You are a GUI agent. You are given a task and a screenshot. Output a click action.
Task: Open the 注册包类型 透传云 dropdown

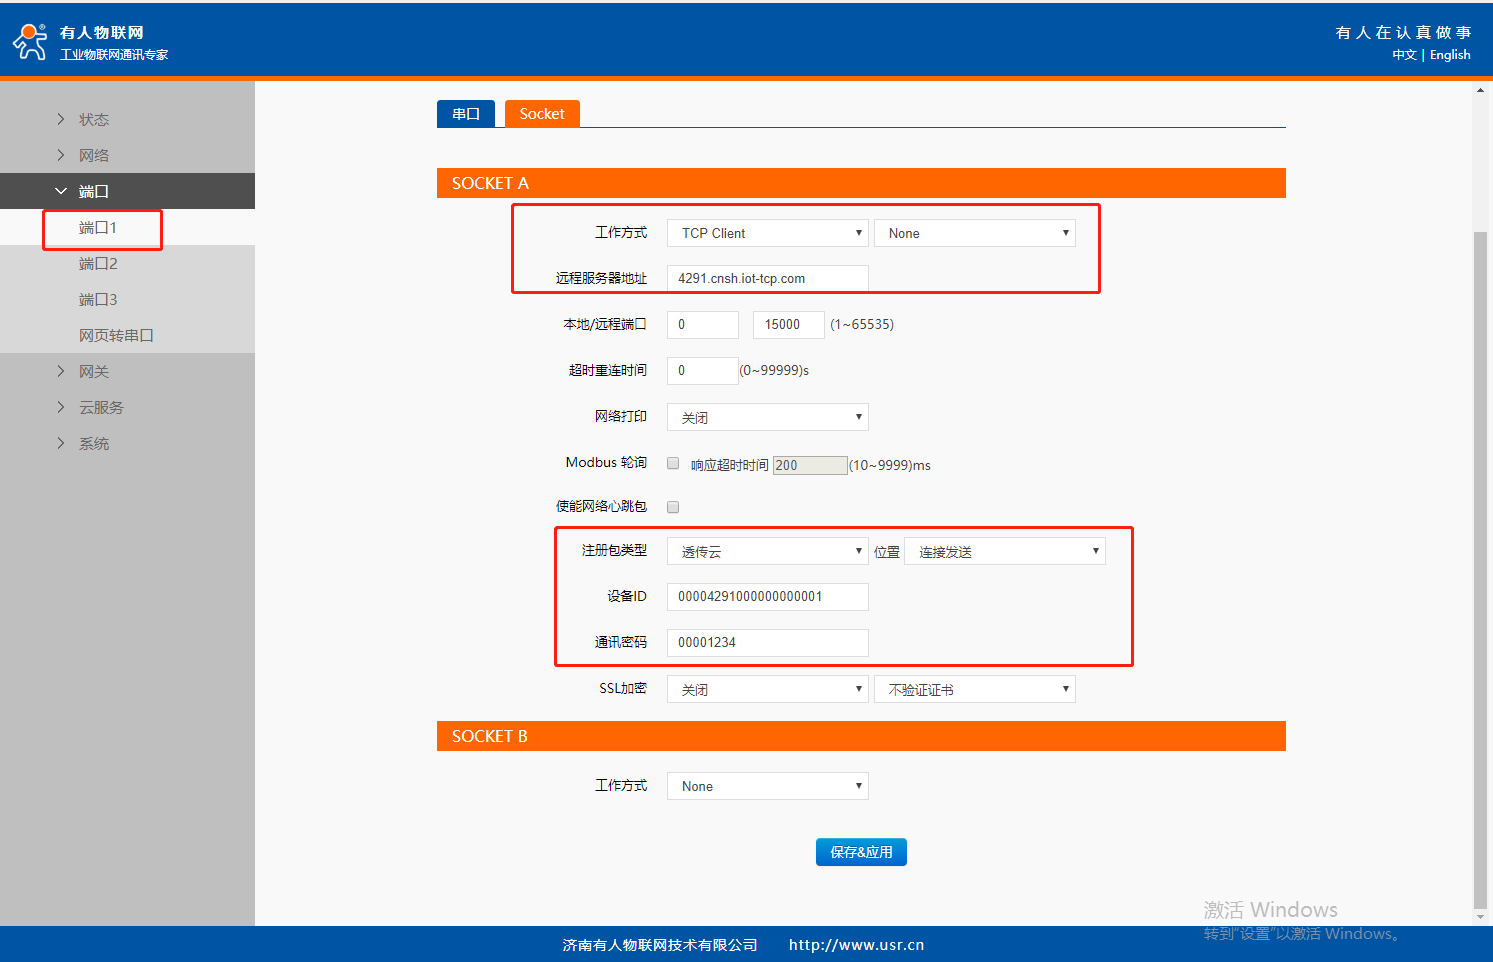(x=767, y=551)
